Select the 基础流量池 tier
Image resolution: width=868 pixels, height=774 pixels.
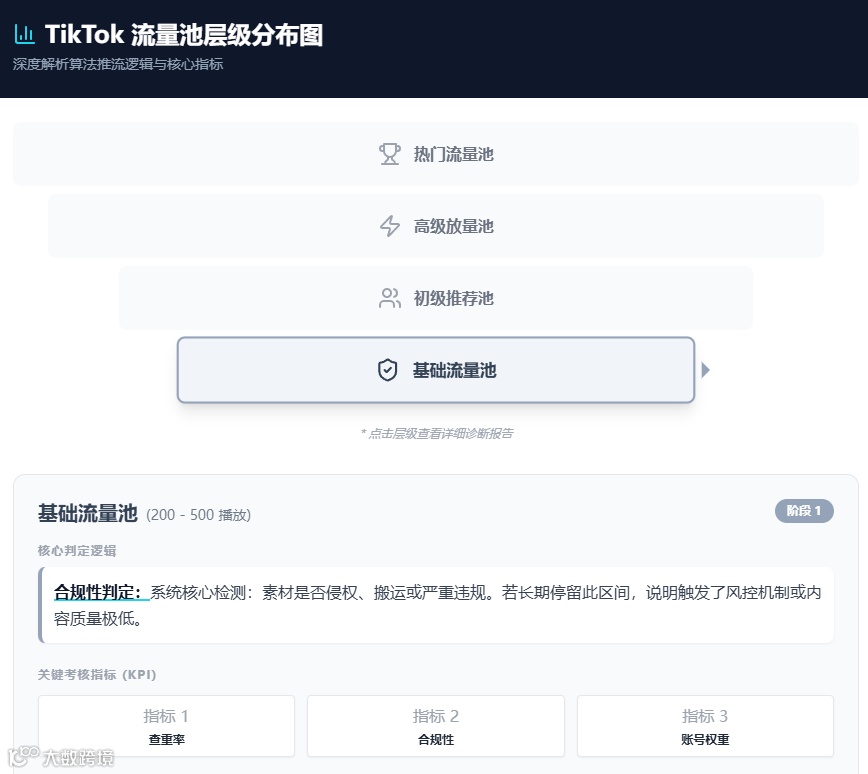point(436,370)
